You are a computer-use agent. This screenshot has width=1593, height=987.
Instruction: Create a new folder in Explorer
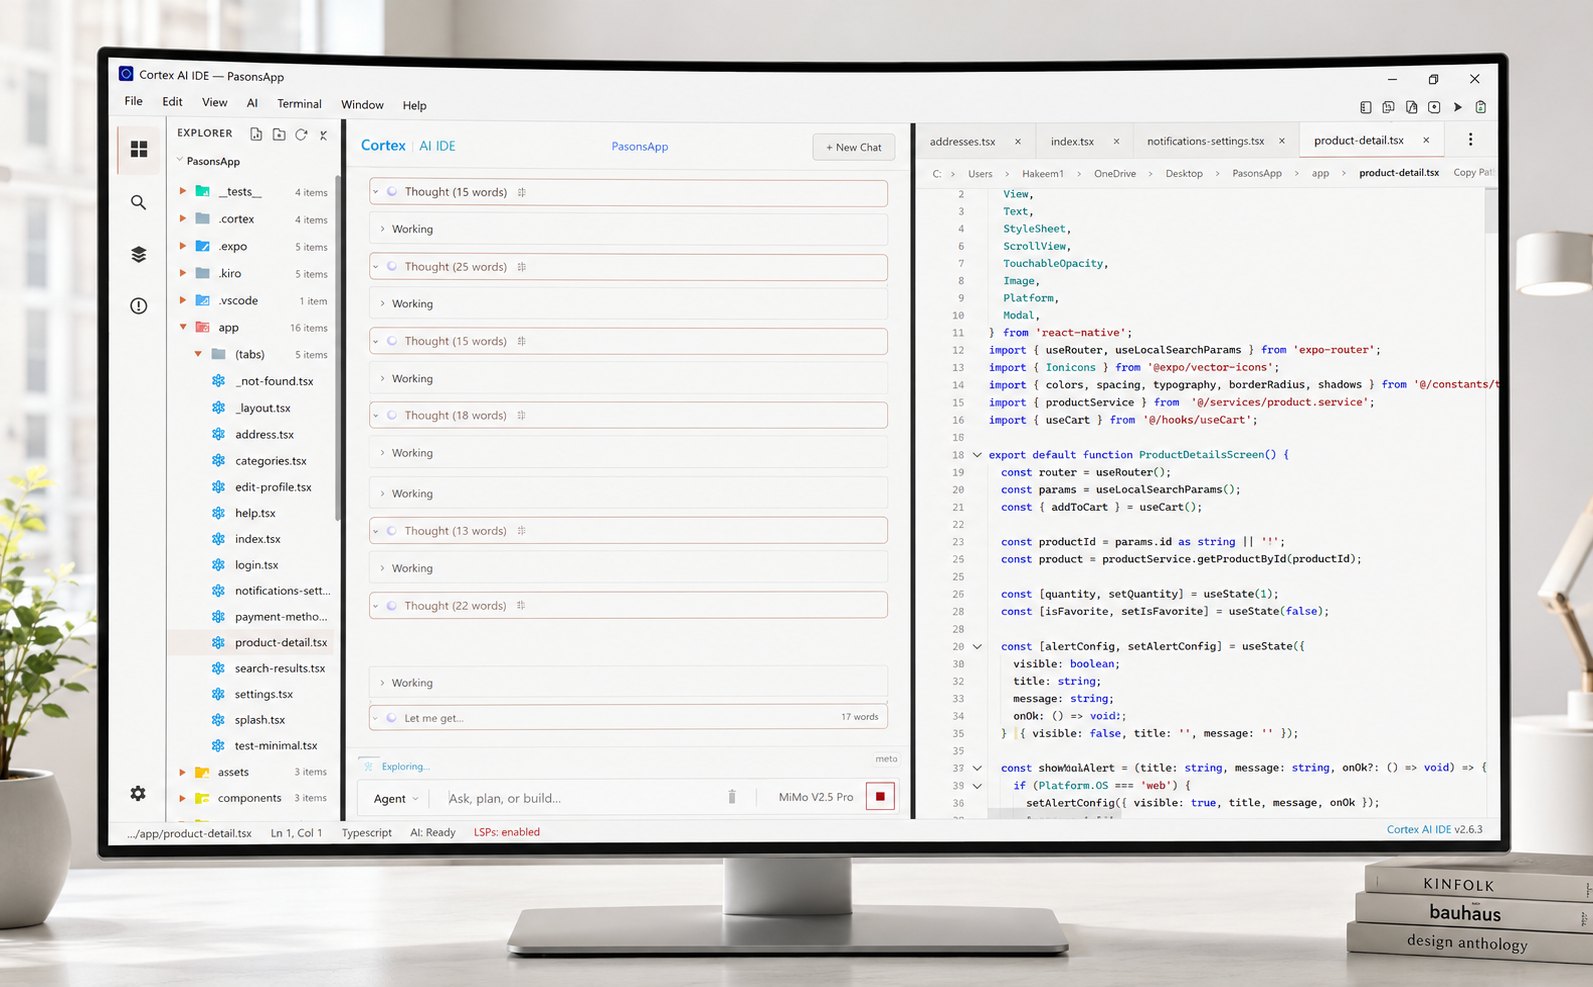[x=279, y=134]
